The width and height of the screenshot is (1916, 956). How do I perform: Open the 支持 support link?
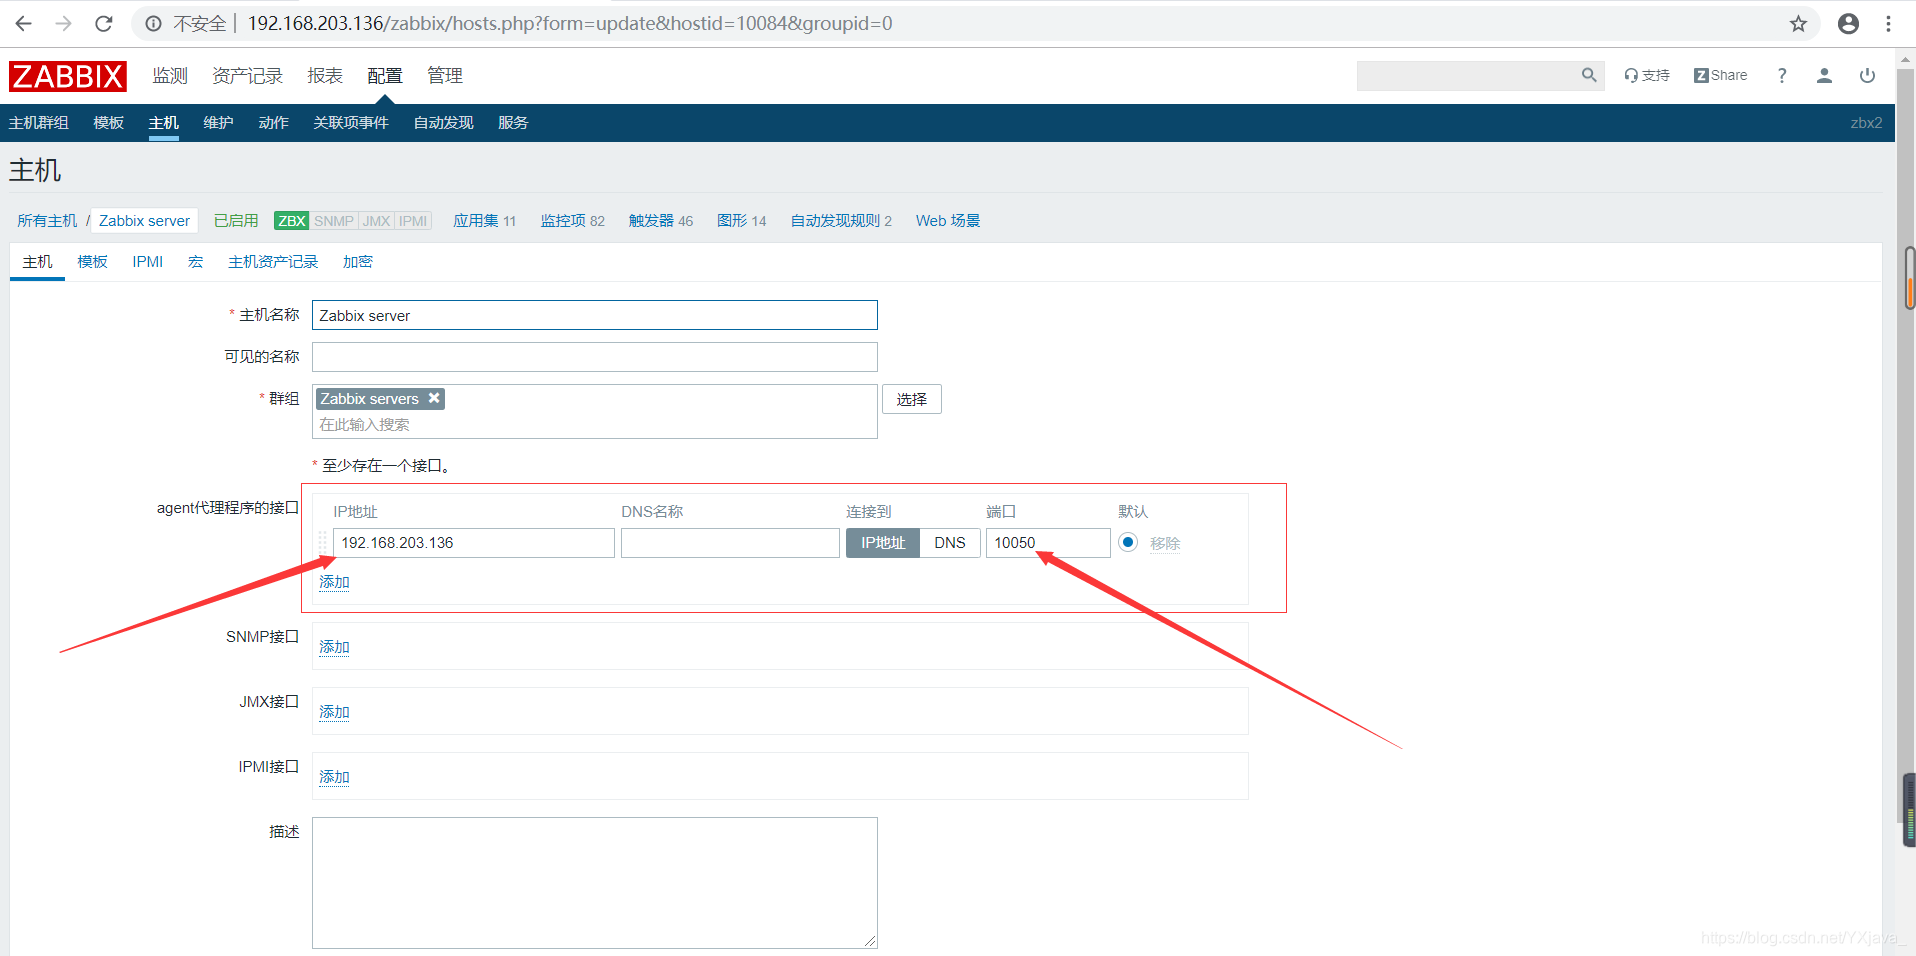pos(1647,75)
